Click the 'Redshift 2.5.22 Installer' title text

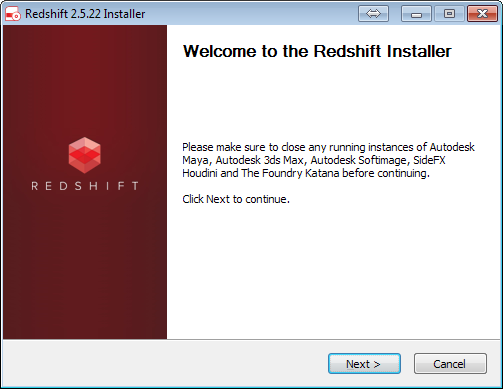[85, 14]
